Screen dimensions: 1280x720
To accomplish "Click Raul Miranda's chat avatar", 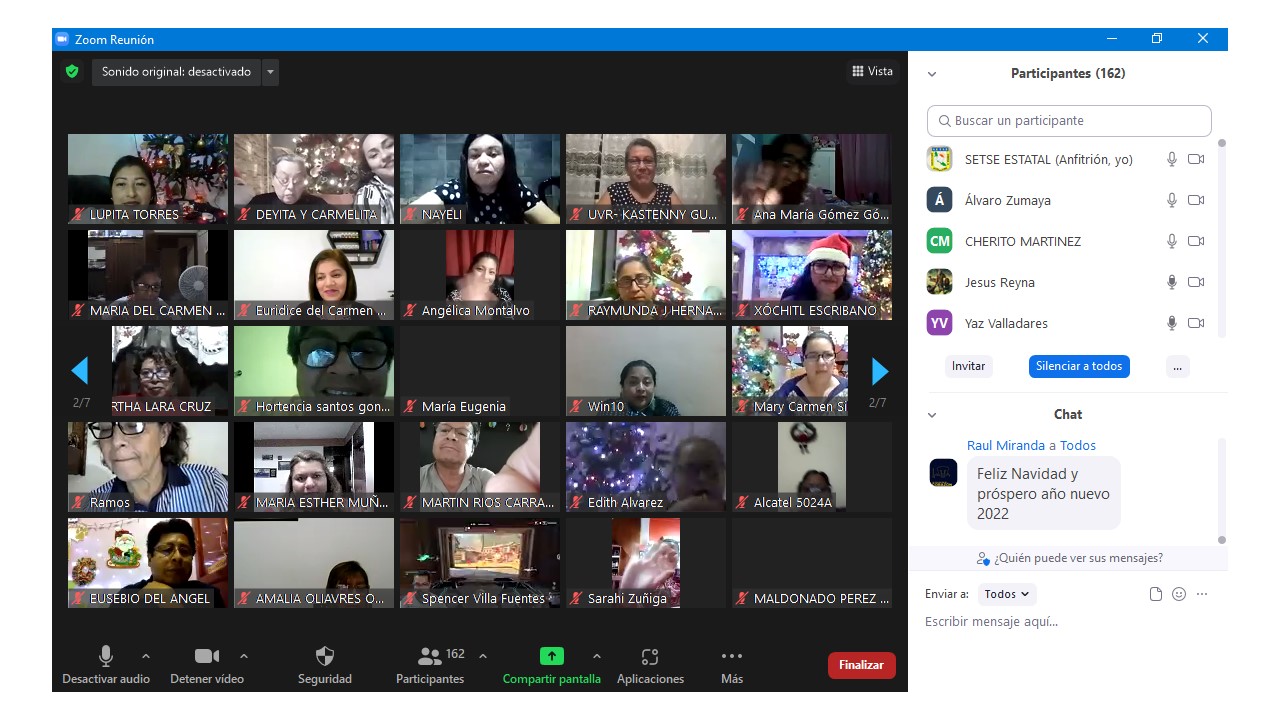I will (943, 472).
